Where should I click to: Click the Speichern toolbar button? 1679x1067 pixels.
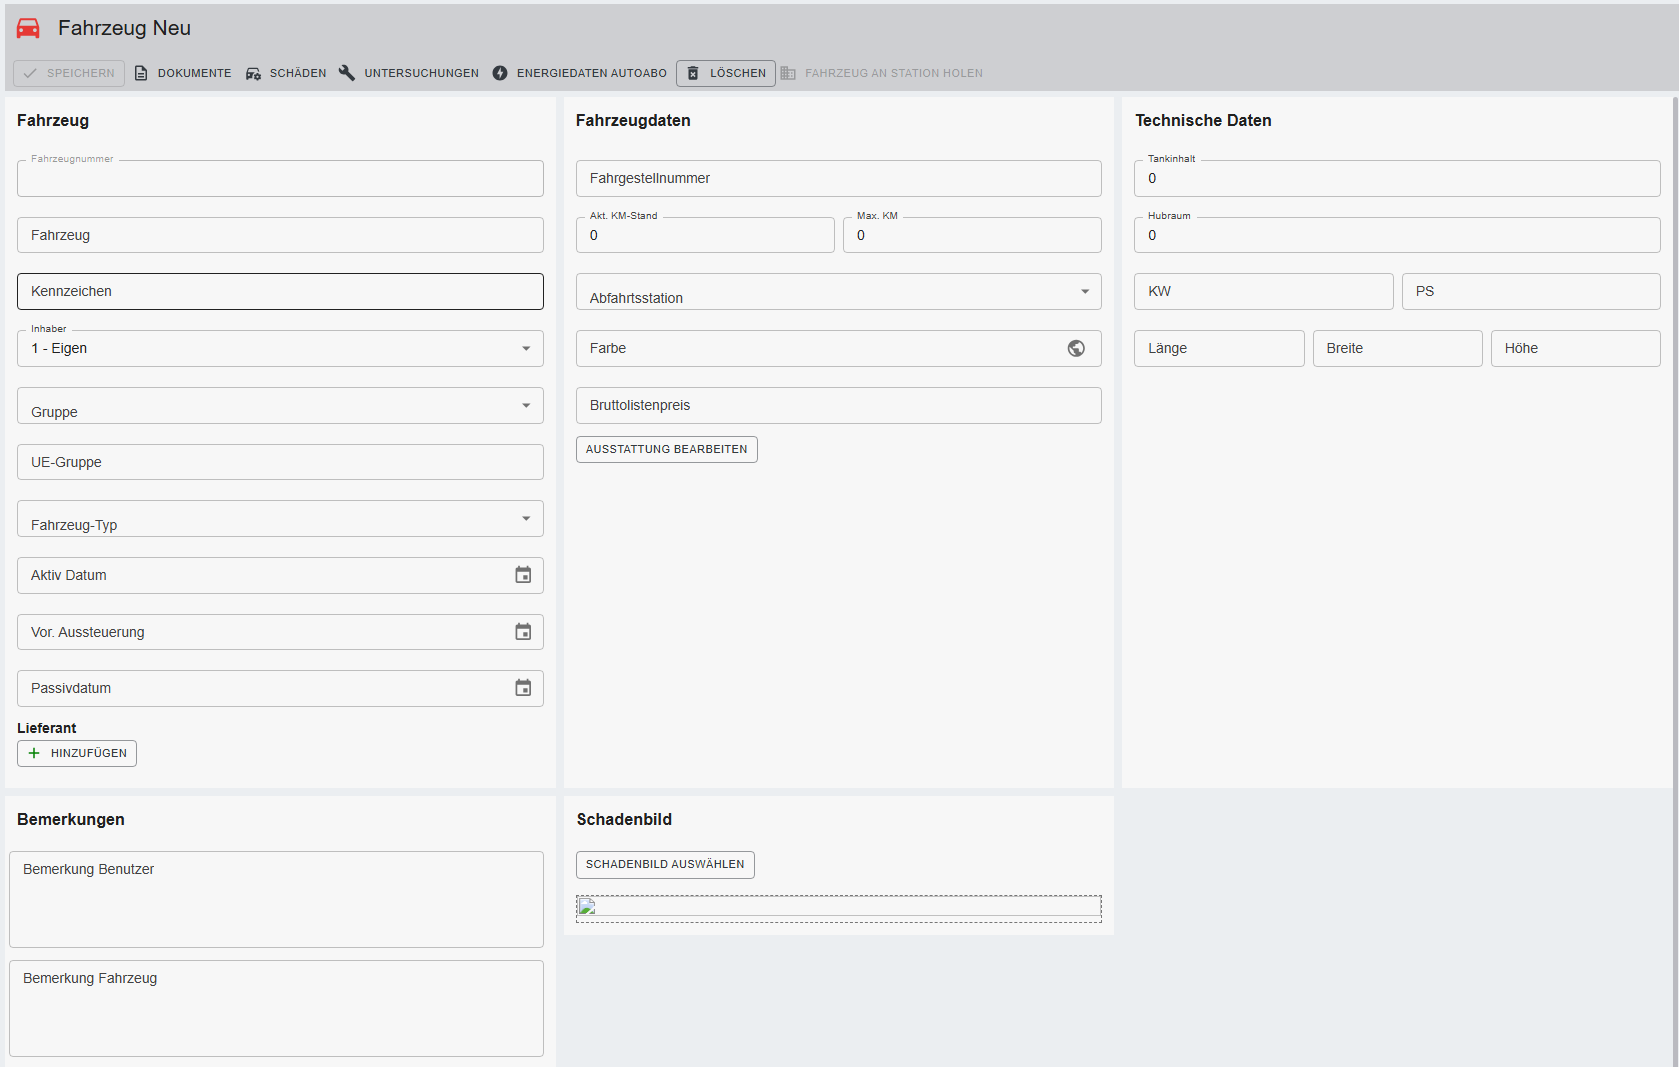coord(69,73)
